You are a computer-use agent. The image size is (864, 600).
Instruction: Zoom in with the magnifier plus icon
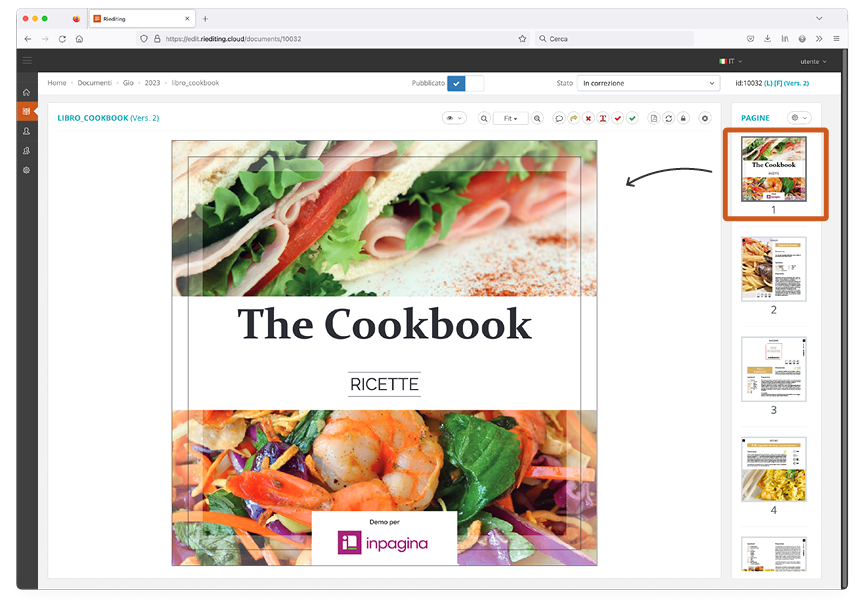pyautogui.click(x=537, y=118)
